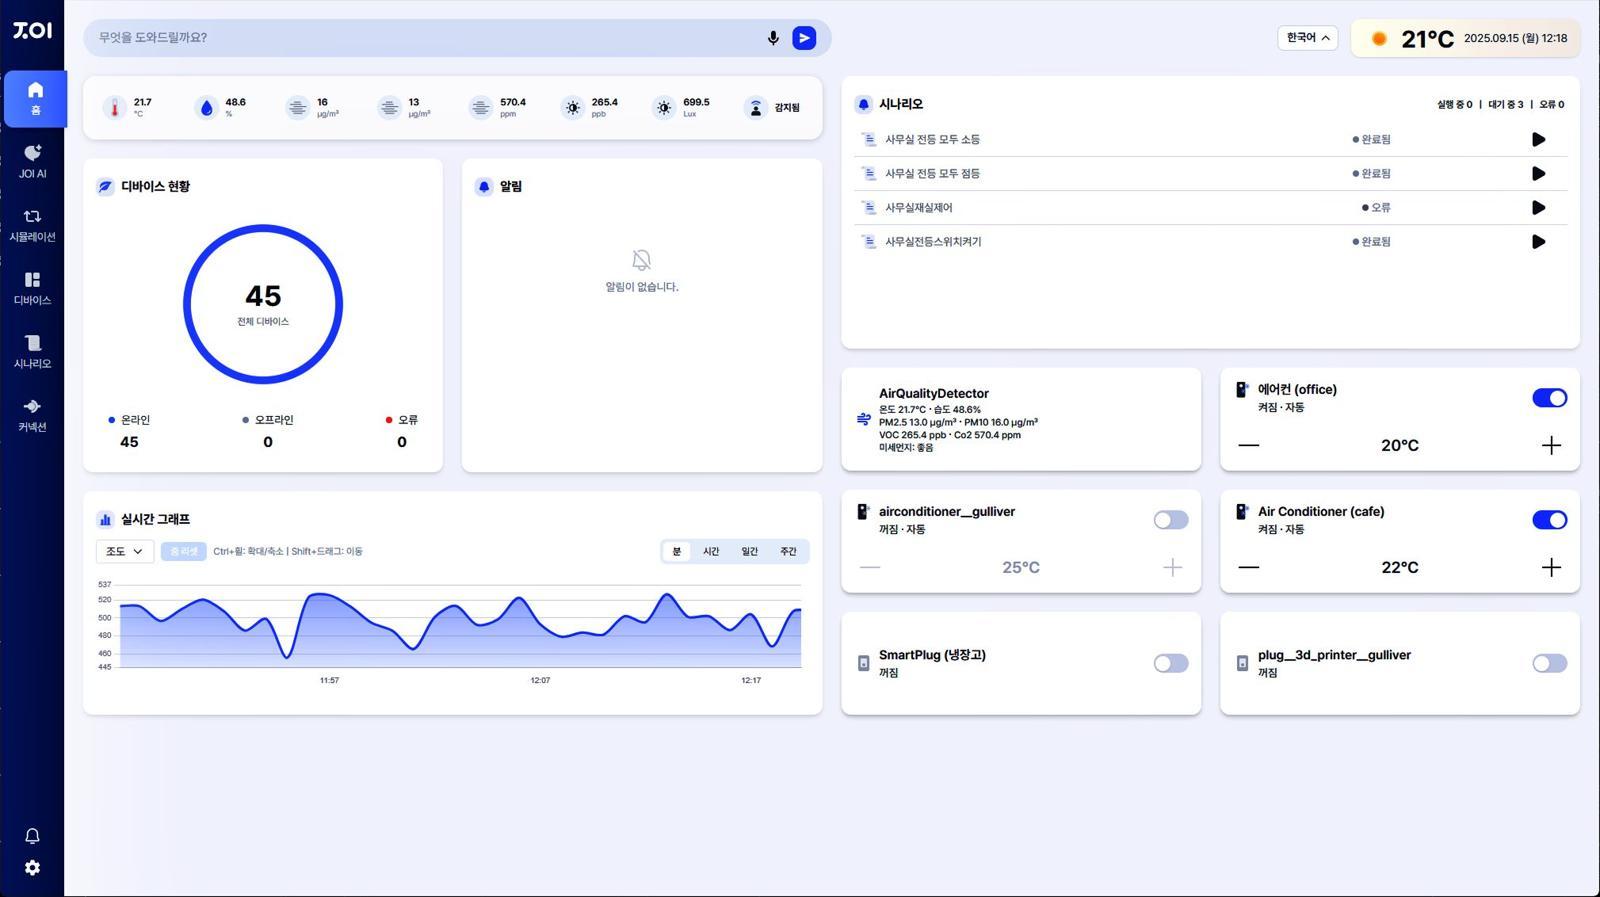Viewport: 1600px width, 897px height.
Task: Click the 줌 리셋 button
Action: point(183,552)
